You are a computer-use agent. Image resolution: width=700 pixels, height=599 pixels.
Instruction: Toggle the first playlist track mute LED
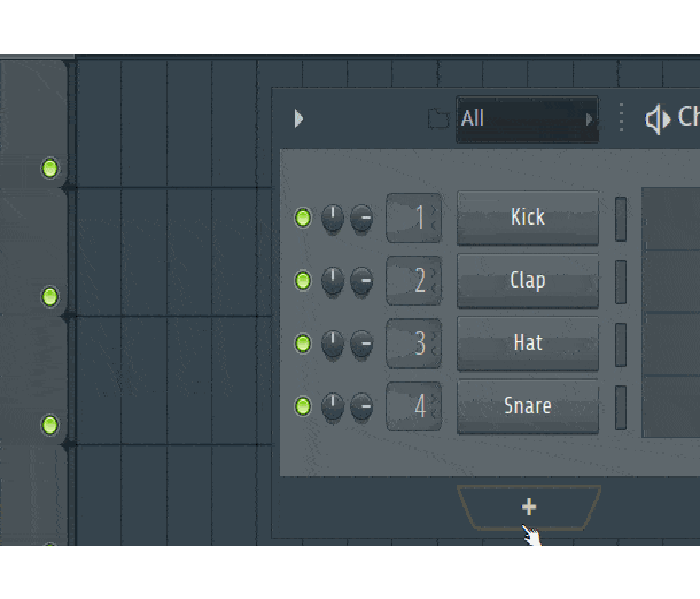click(50, 169)
